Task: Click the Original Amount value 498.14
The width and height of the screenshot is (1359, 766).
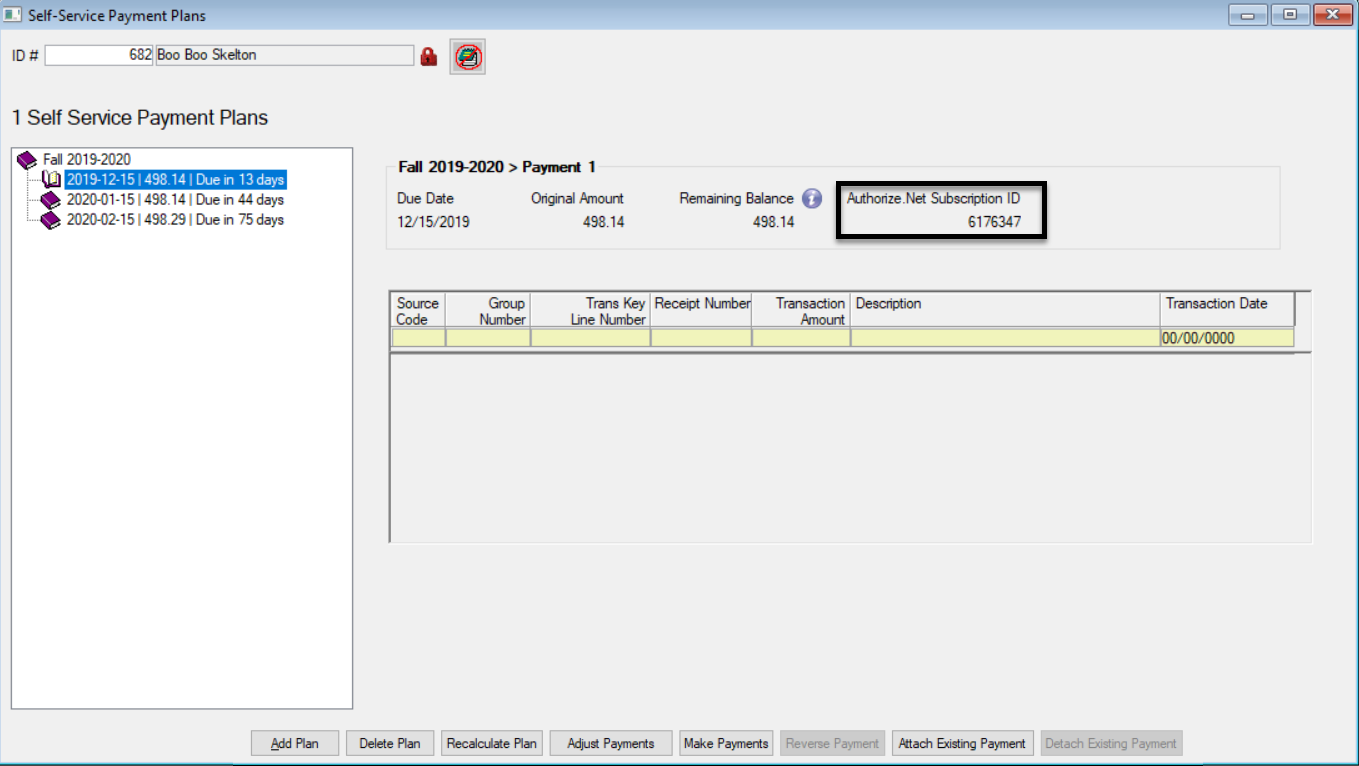Action: (603, 222)
